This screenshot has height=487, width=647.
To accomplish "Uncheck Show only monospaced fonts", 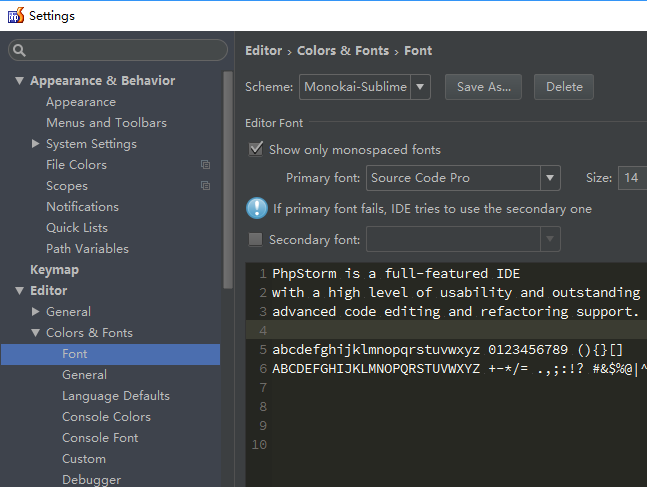I will click(256, 149).
